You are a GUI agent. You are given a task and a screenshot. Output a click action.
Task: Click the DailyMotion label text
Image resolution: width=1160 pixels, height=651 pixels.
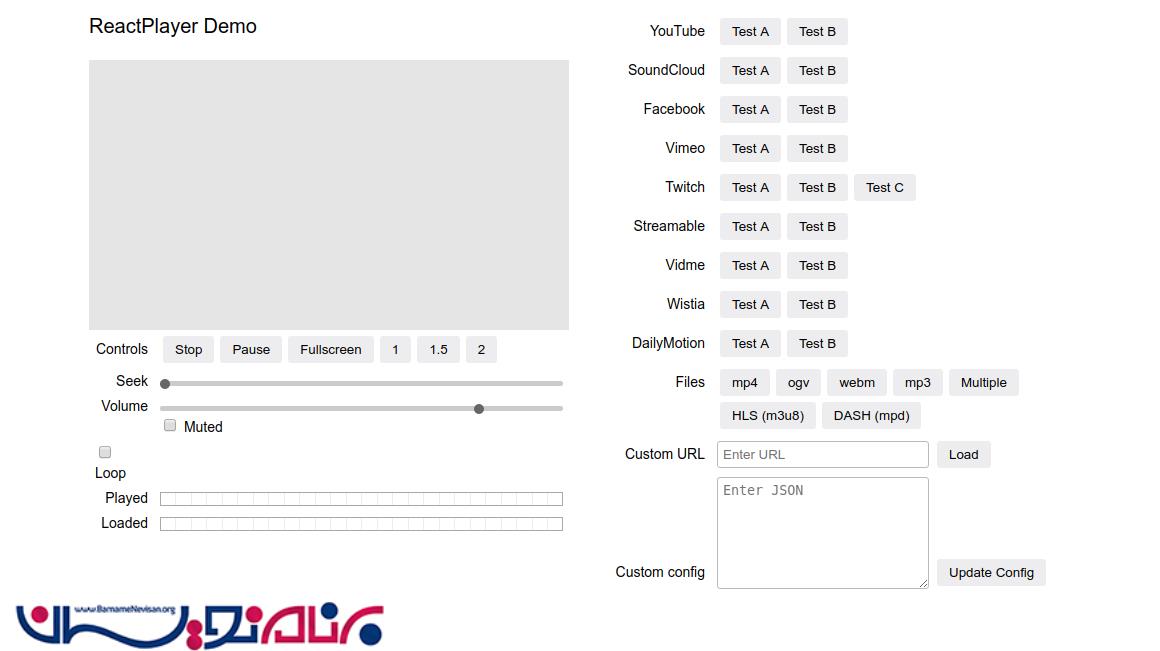[x=668, y=343]
